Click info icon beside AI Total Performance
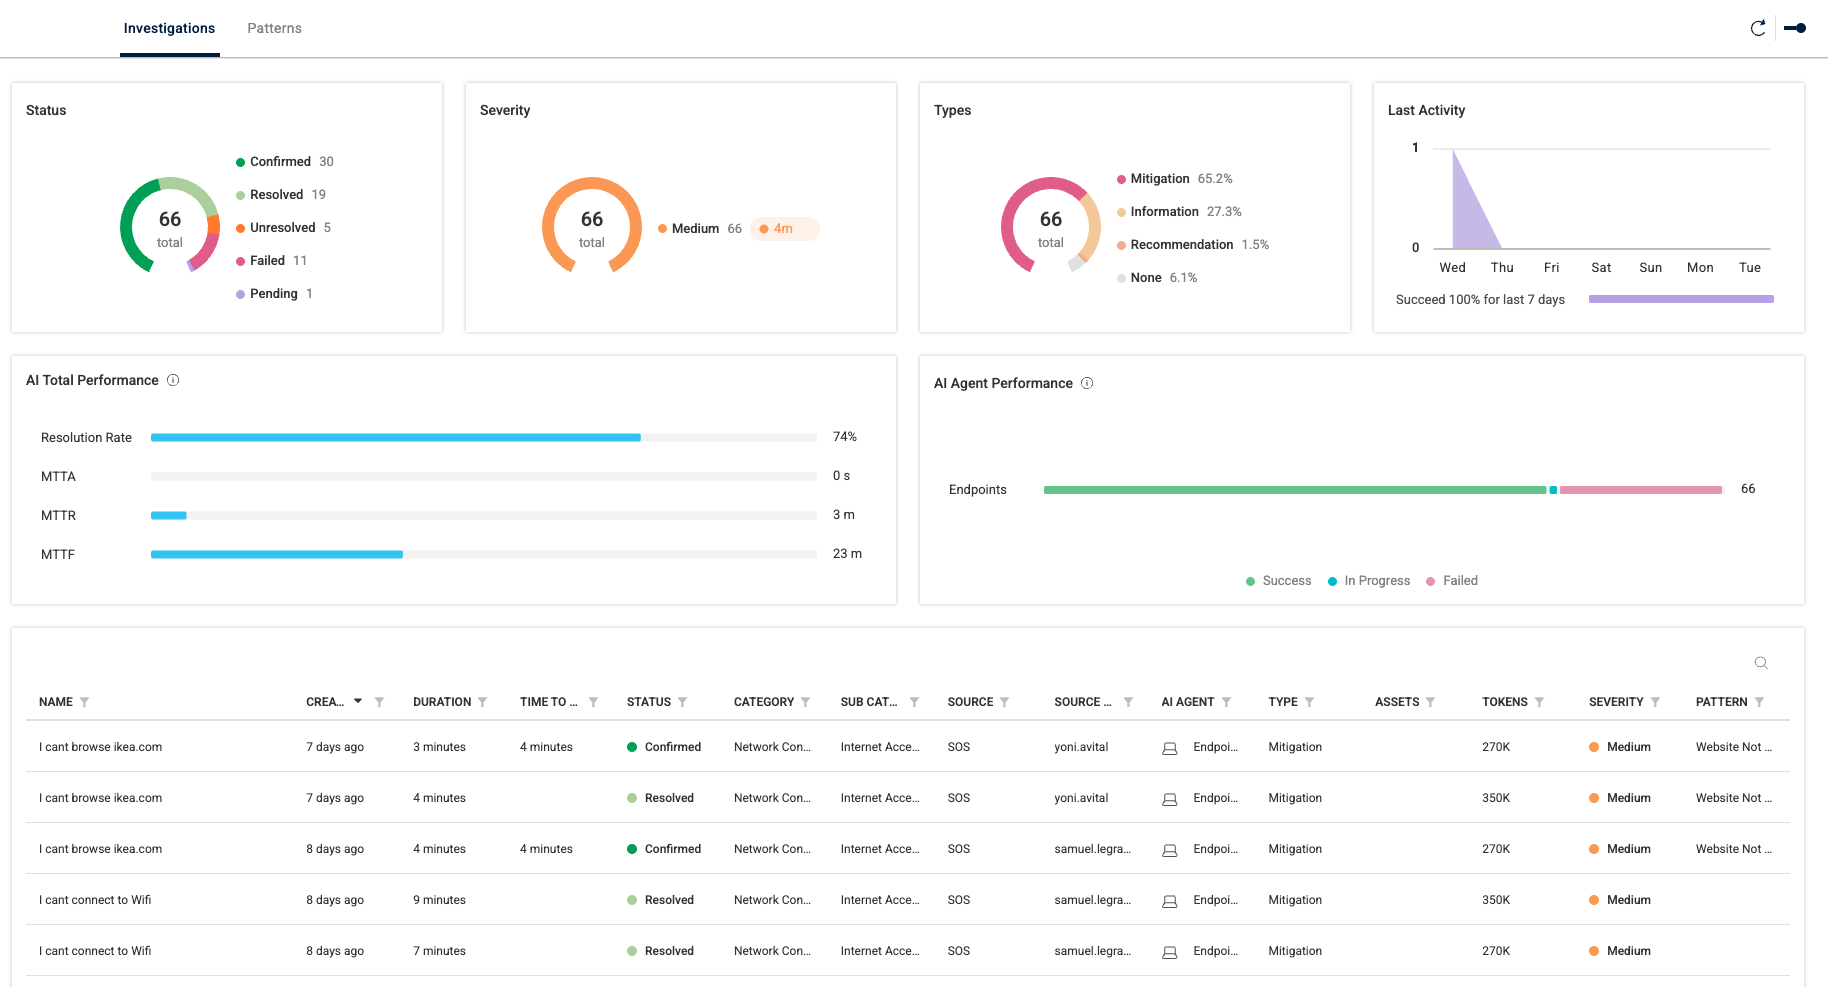 coord(173,380)
